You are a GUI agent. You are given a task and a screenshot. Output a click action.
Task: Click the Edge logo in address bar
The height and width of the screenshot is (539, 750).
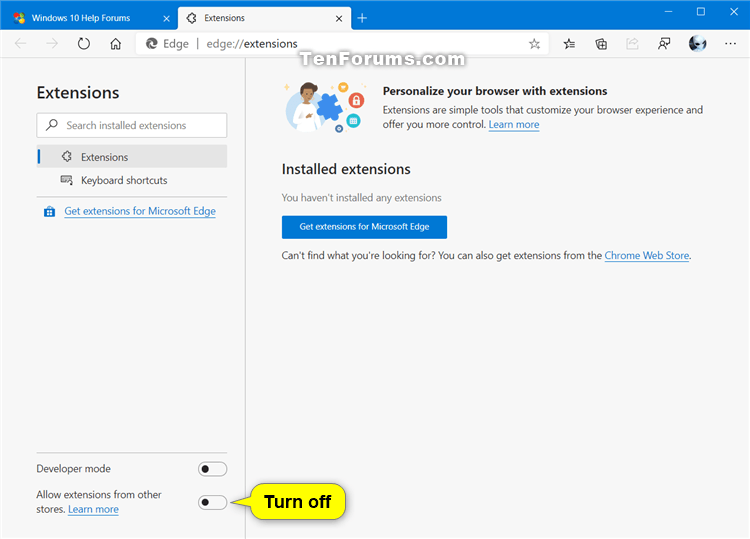[152, 44]
